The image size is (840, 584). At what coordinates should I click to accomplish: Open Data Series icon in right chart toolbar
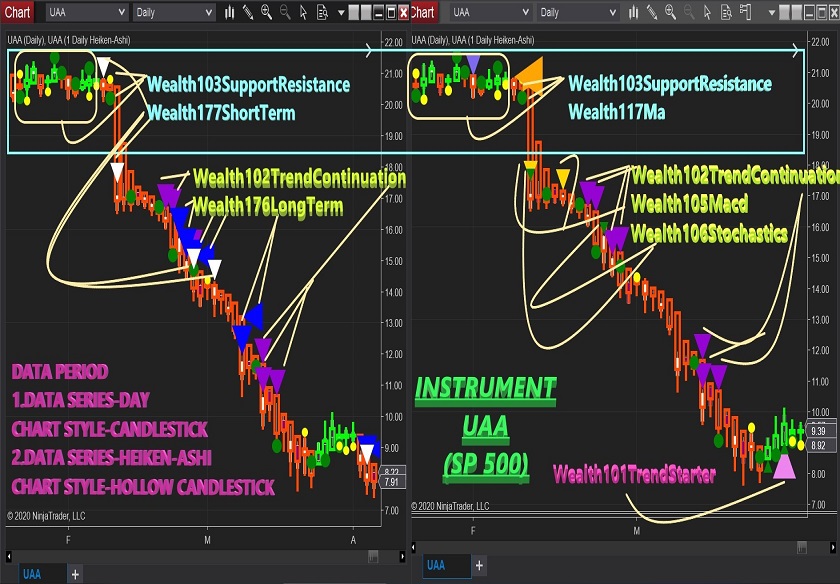633,12
